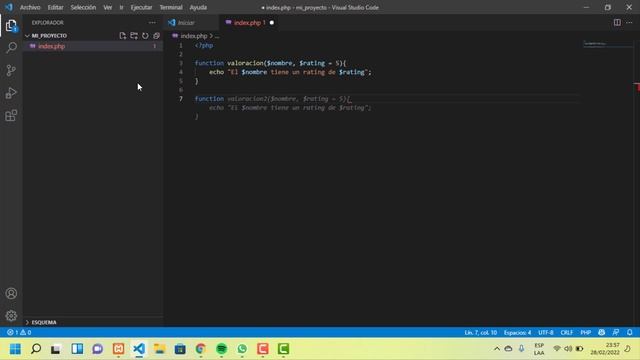Click the clock and date in the taskbar
The height and width of the screenshot is (360, 640).
click(x=605, y=349)
